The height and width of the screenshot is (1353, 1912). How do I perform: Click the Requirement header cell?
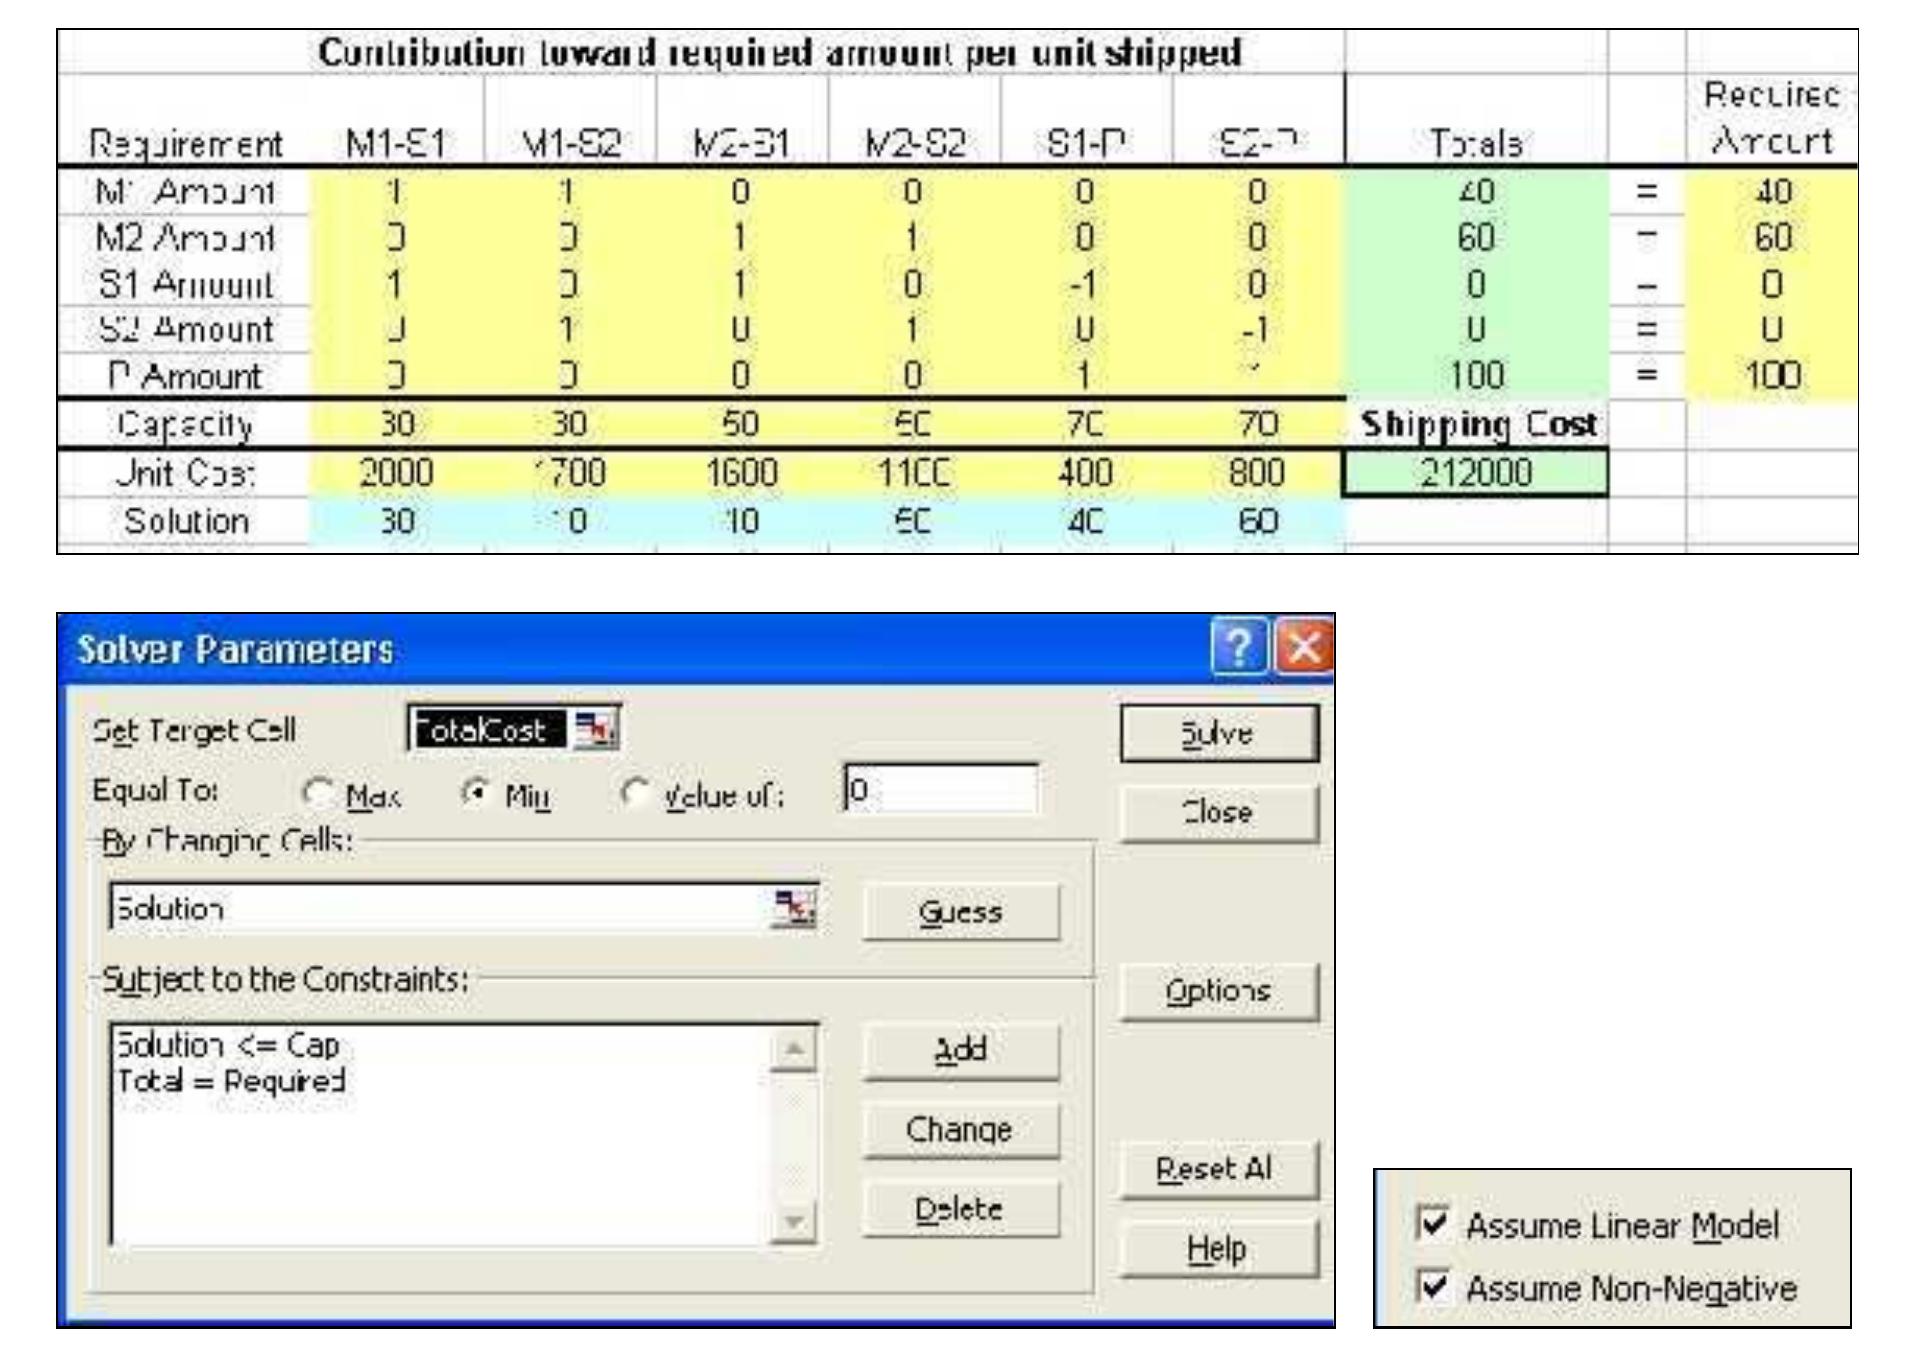186,144
